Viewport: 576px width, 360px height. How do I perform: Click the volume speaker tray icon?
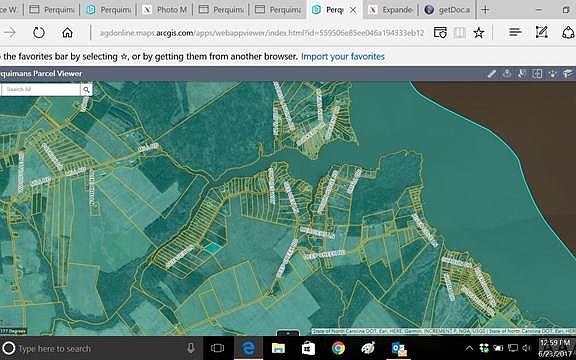pyautogui.click(x=527, y=348)
